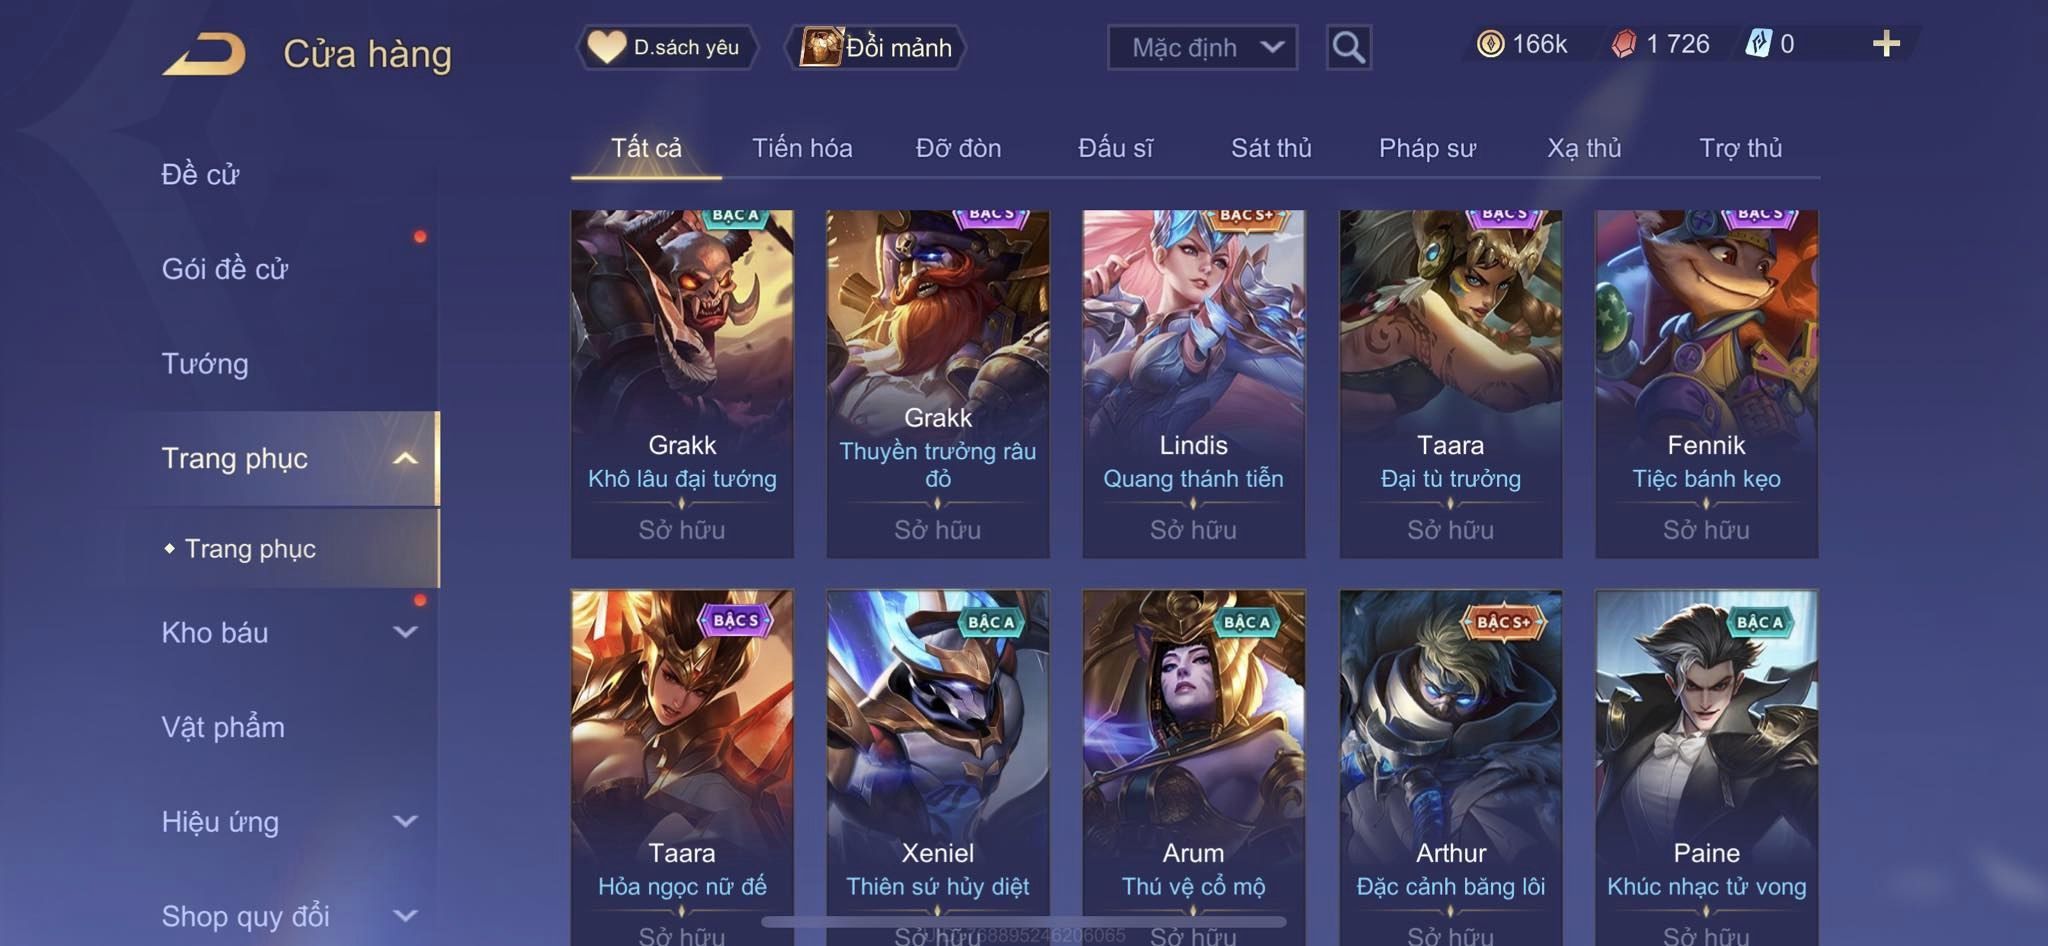Open the search magnifier icon
The image size is (2048, 946).
coord(1348,47)
